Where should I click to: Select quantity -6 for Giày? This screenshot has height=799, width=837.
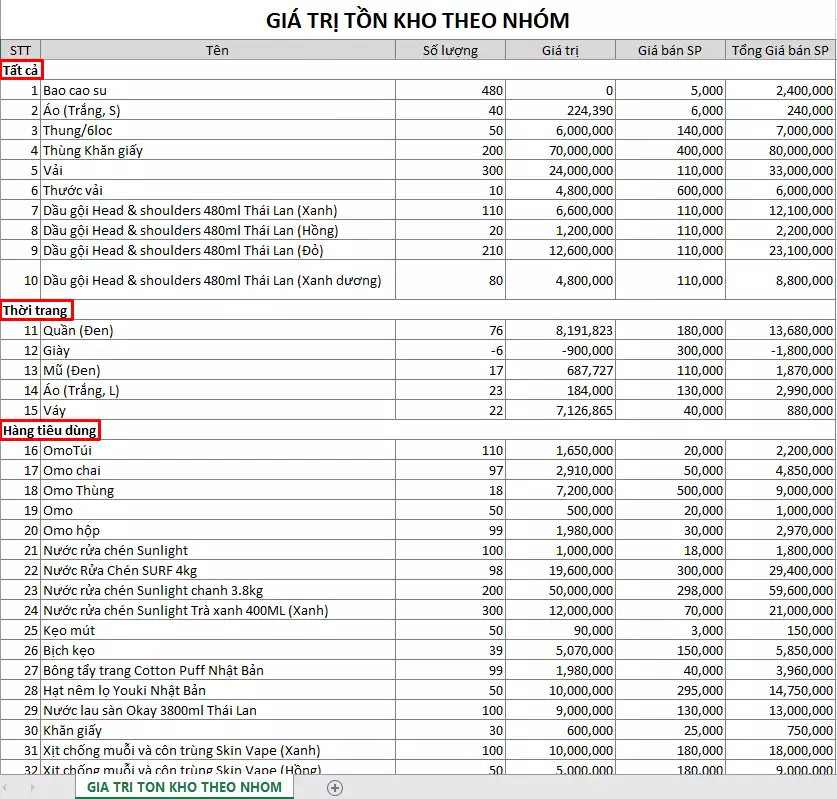click(x=451, y=350)
